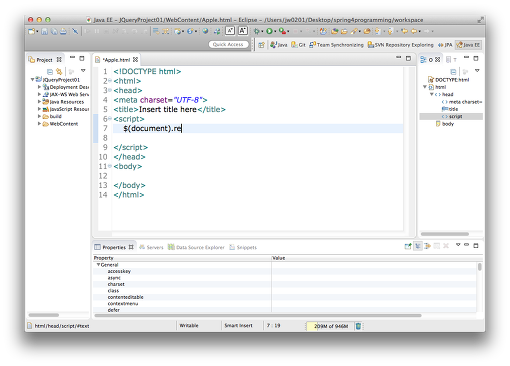Click the Print toolbar icon

pyautogui.click(x=63, y=31)
